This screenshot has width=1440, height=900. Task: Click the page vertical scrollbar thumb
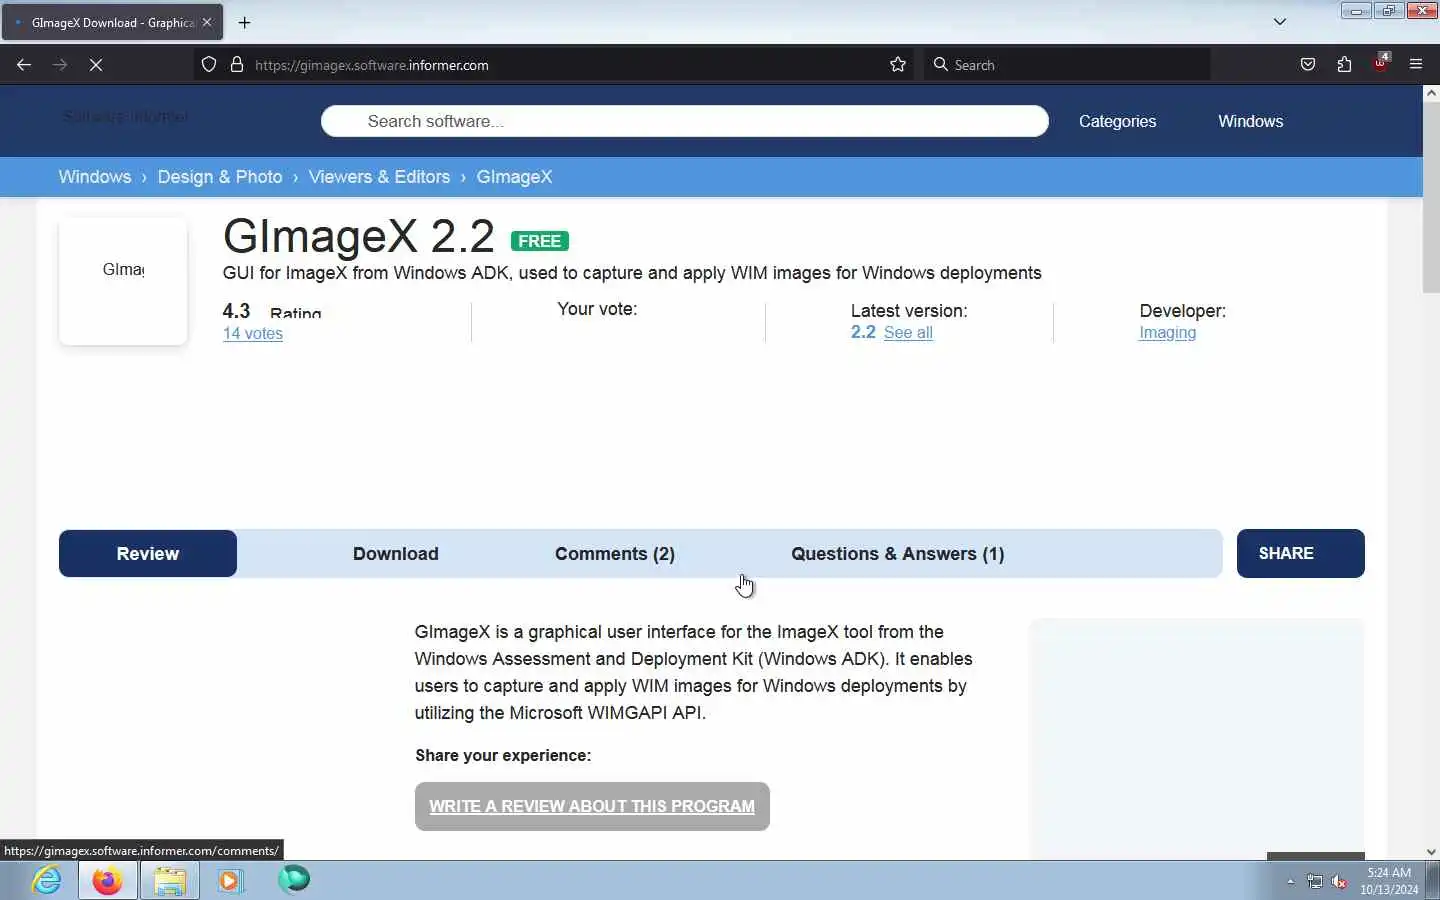point(1431,199)
